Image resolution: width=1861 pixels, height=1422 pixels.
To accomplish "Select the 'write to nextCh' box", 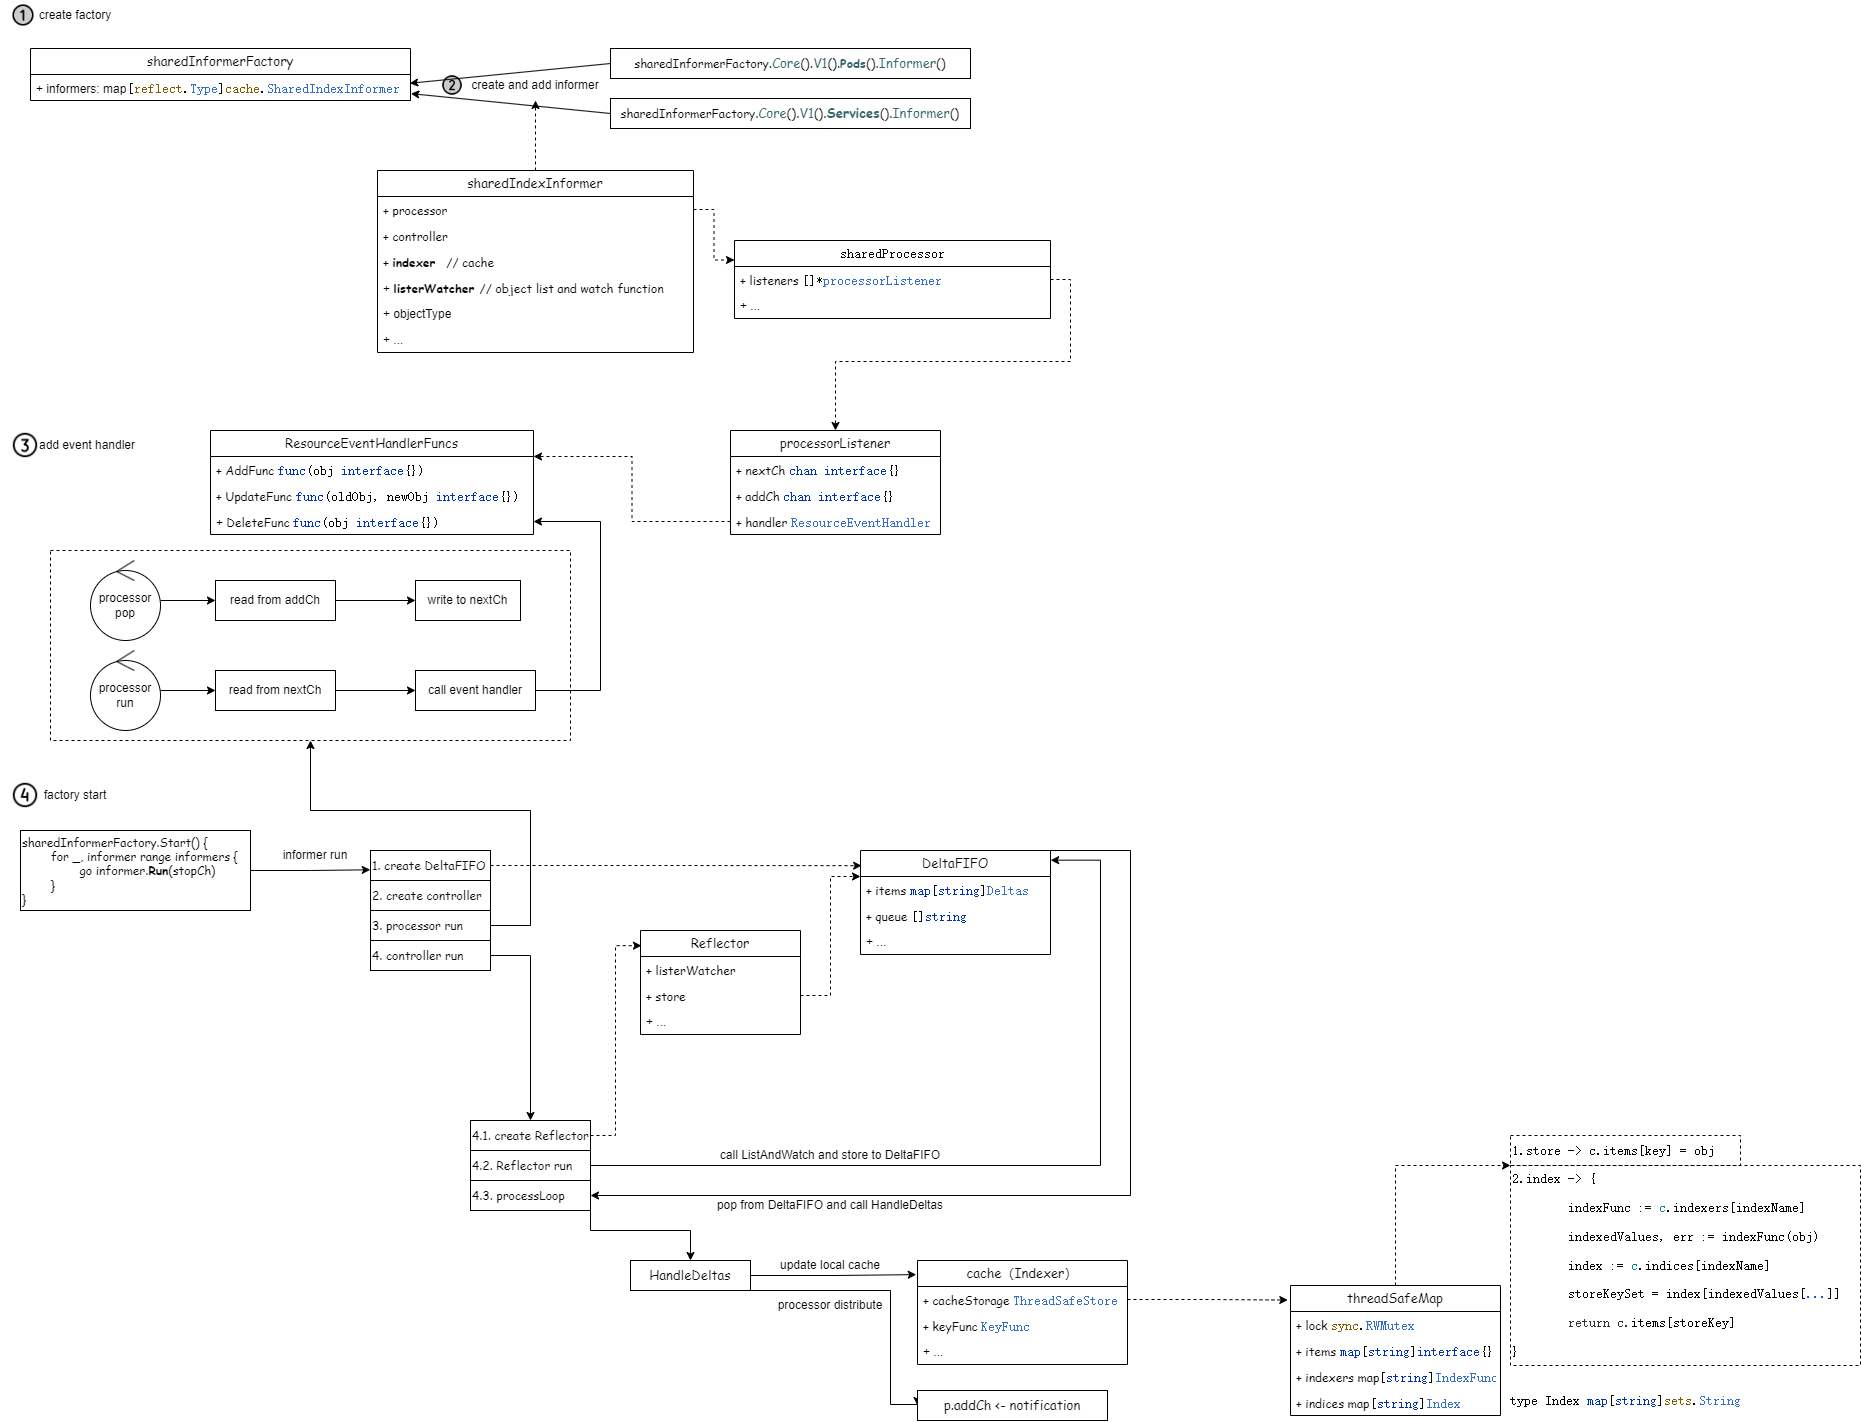I will click(467, 600).
